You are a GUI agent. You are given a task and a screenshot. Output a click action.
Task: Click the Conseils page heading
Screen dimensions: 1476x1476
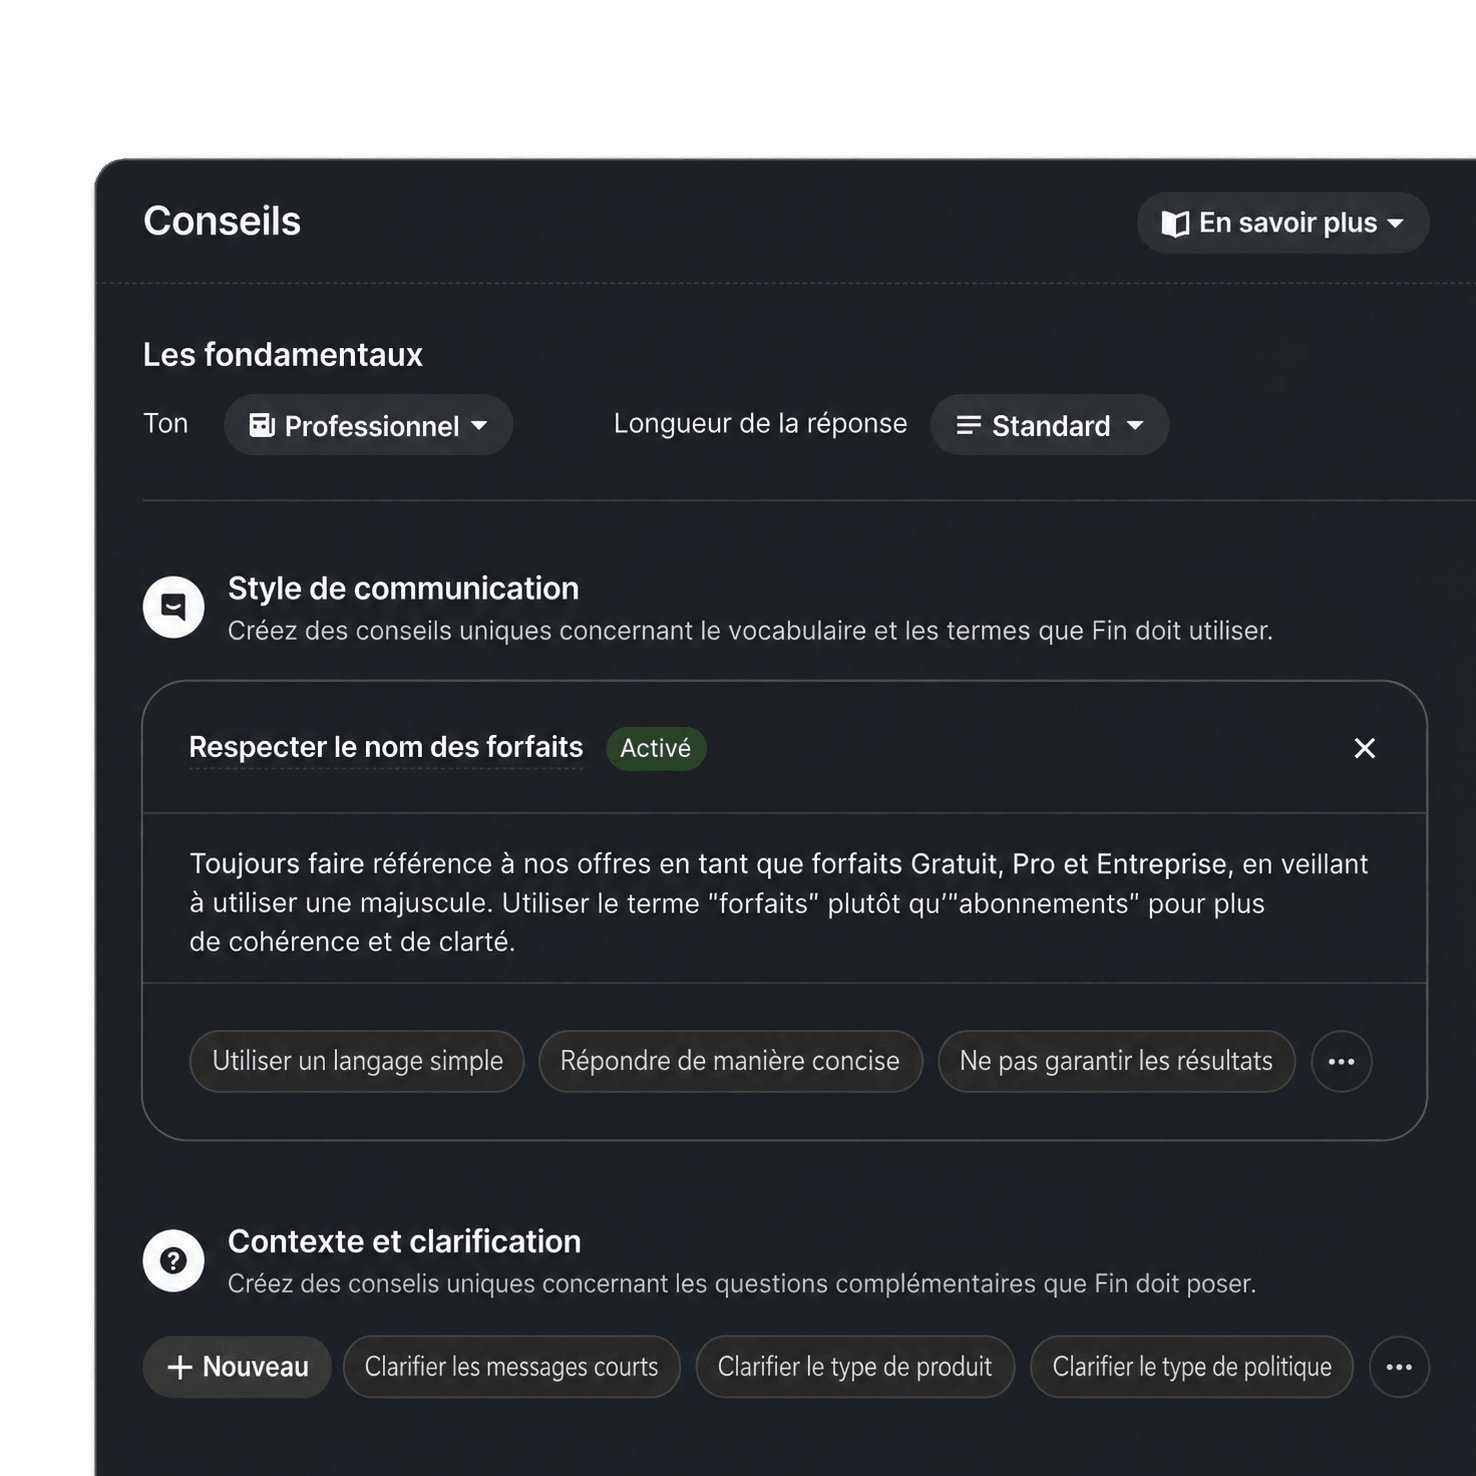pyautogui.click(x=222, y=221)
